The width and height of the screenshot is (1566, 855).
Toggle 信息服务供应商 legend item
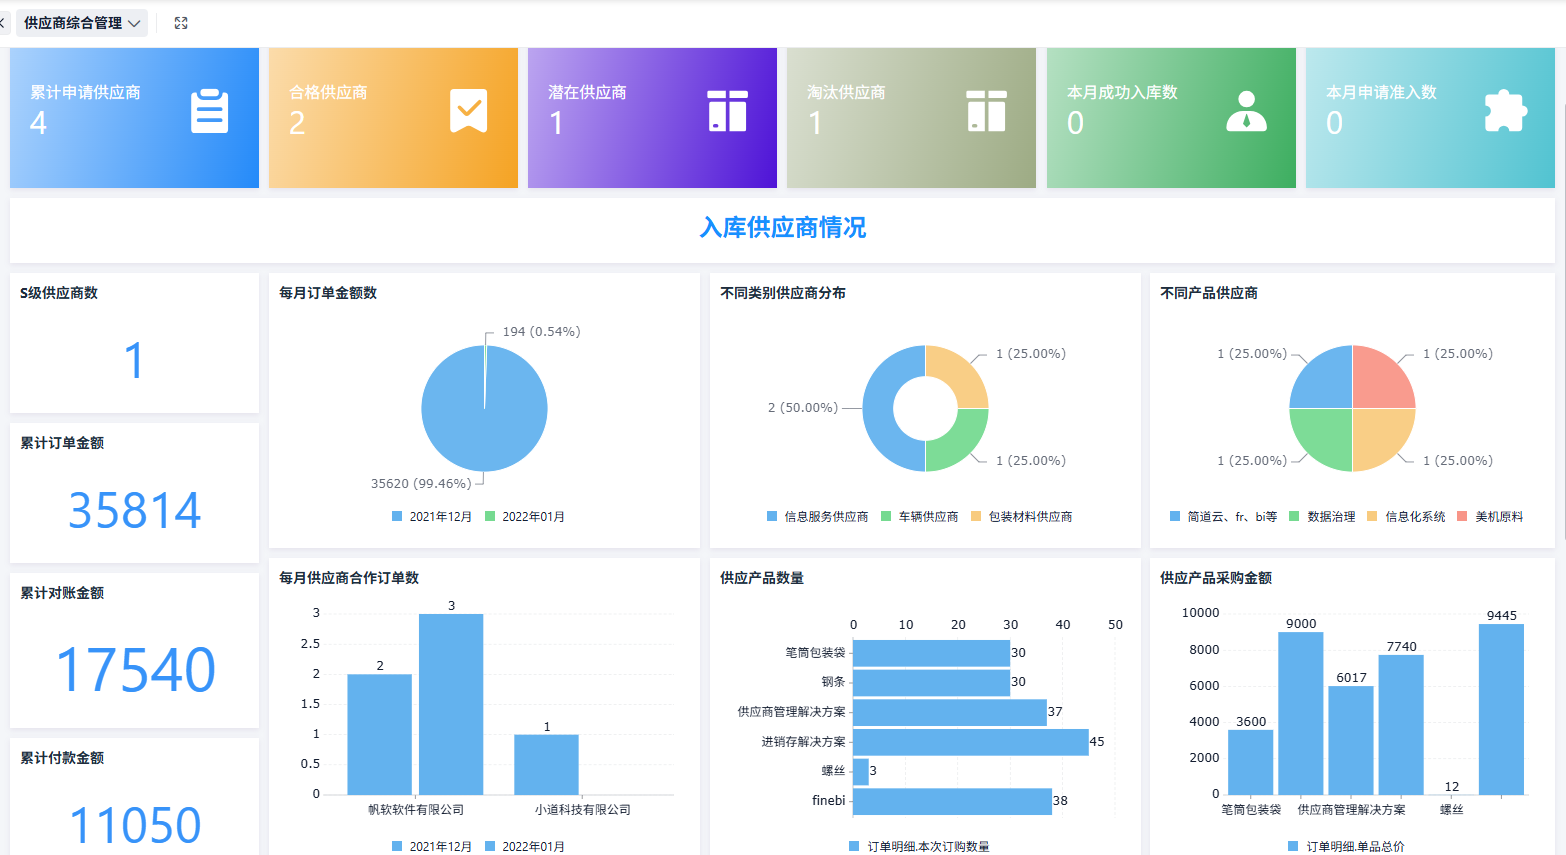coord(817,517)
